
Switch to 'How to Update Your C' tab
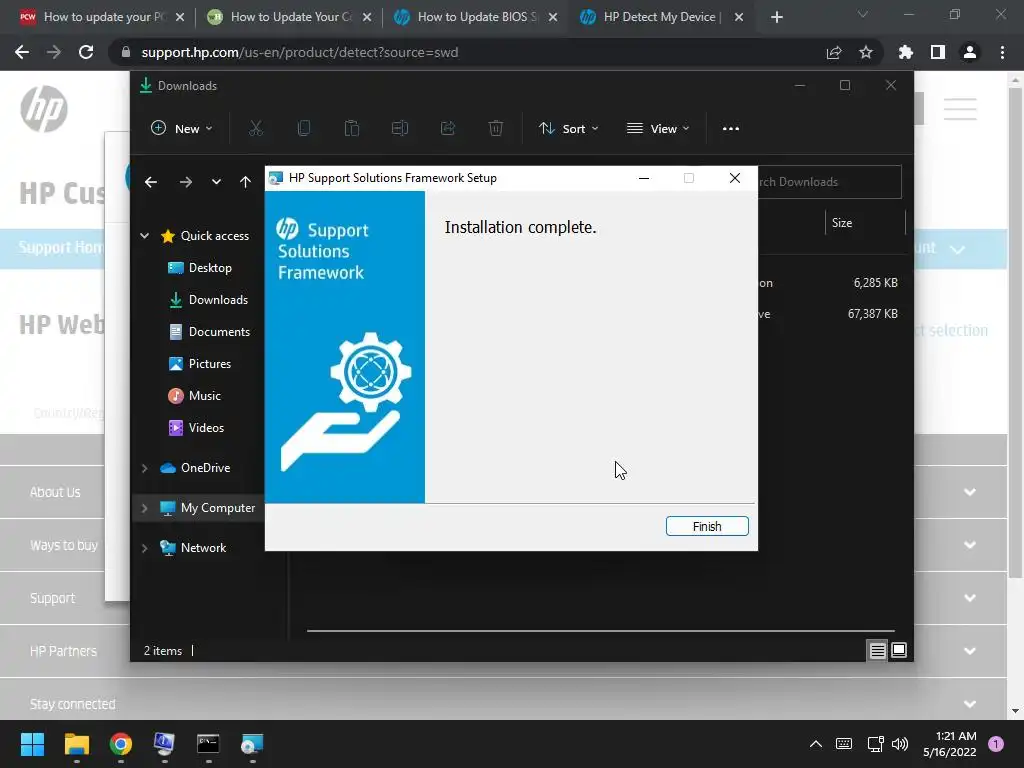[289, 17]
